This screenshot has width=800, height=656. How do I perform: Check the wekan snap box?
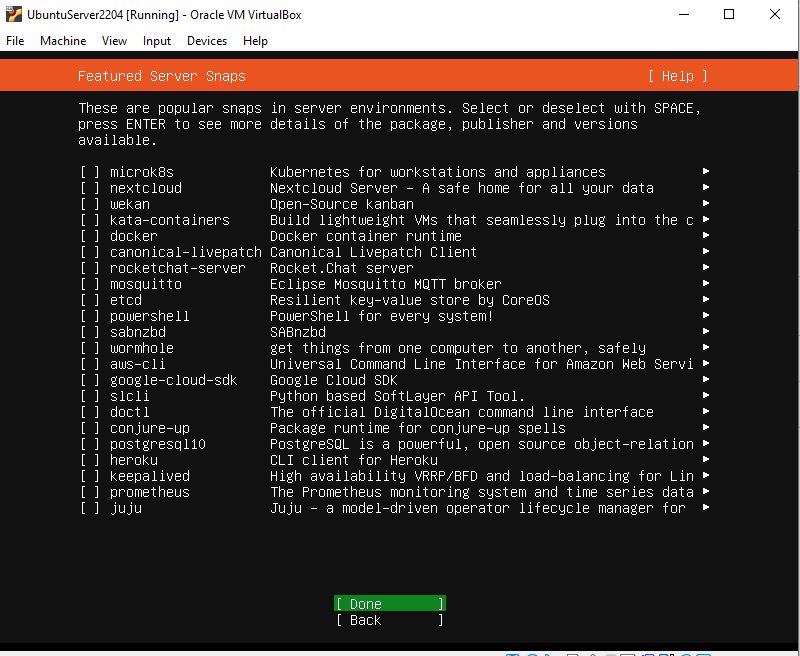pyautogui.click(x=90, y=204)
